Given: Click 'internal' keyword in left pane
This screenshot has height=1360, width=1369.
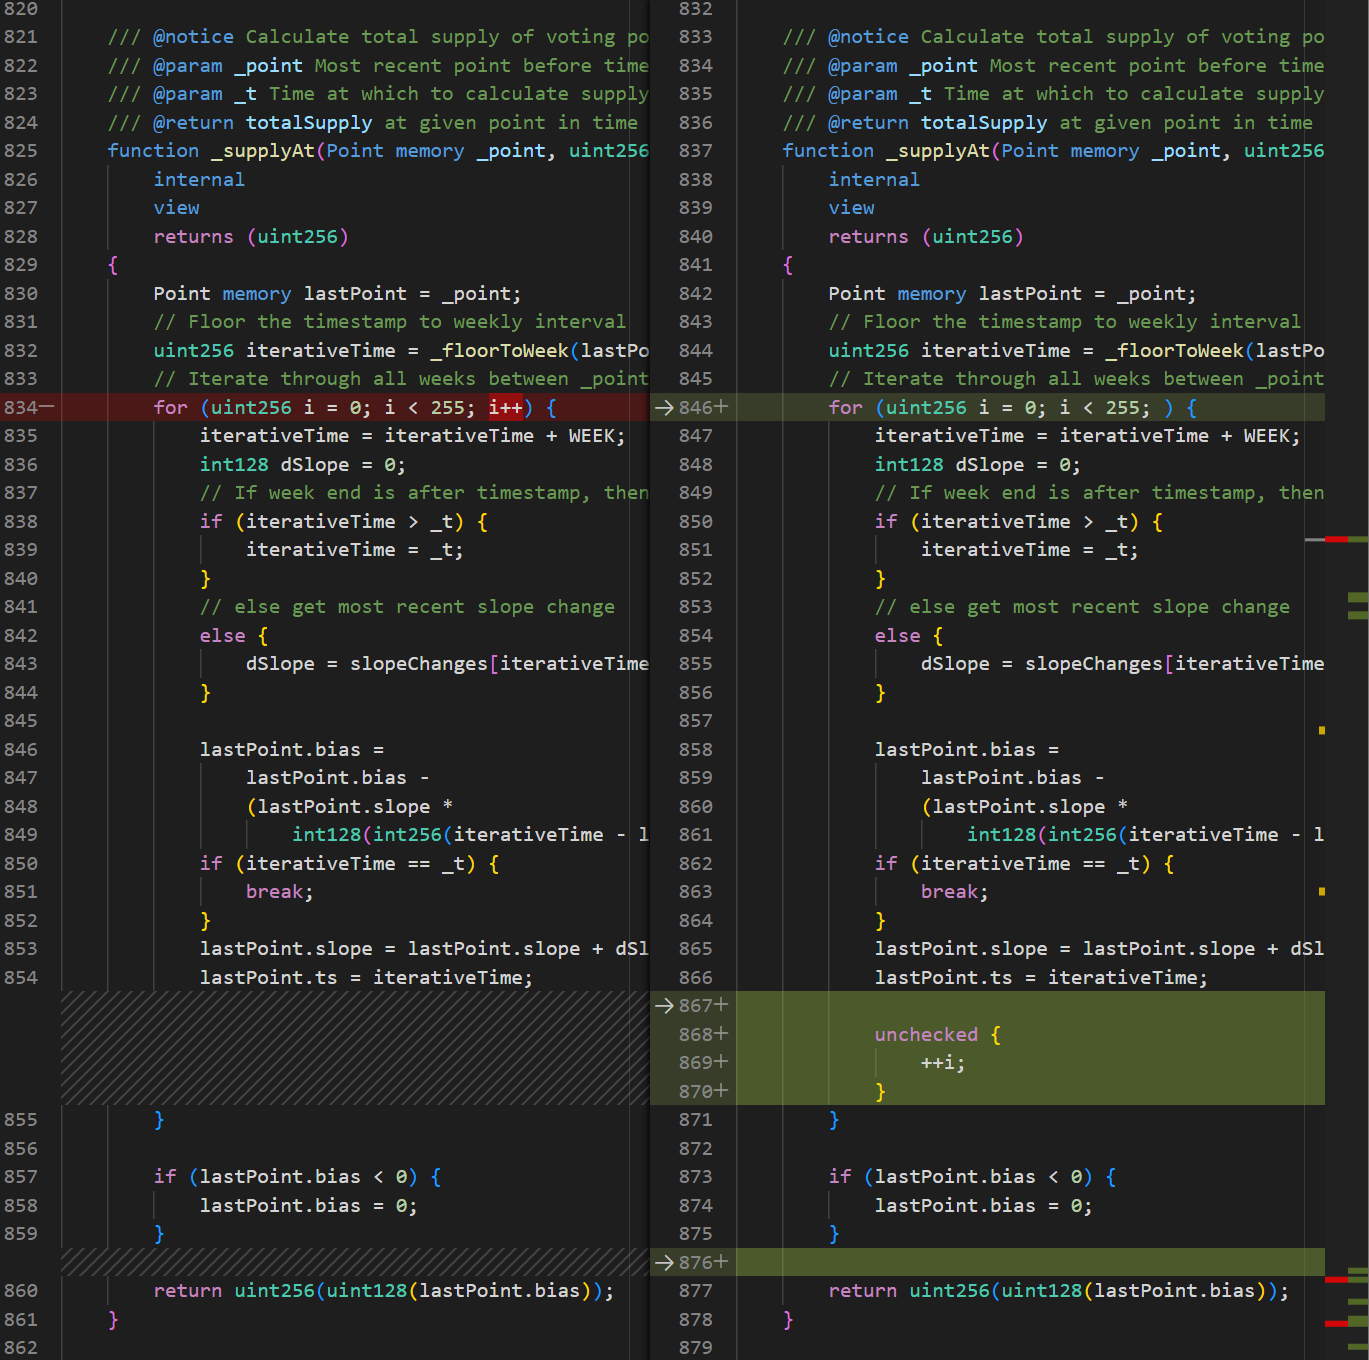Looking at the screenshot, I should pos(199,179).
